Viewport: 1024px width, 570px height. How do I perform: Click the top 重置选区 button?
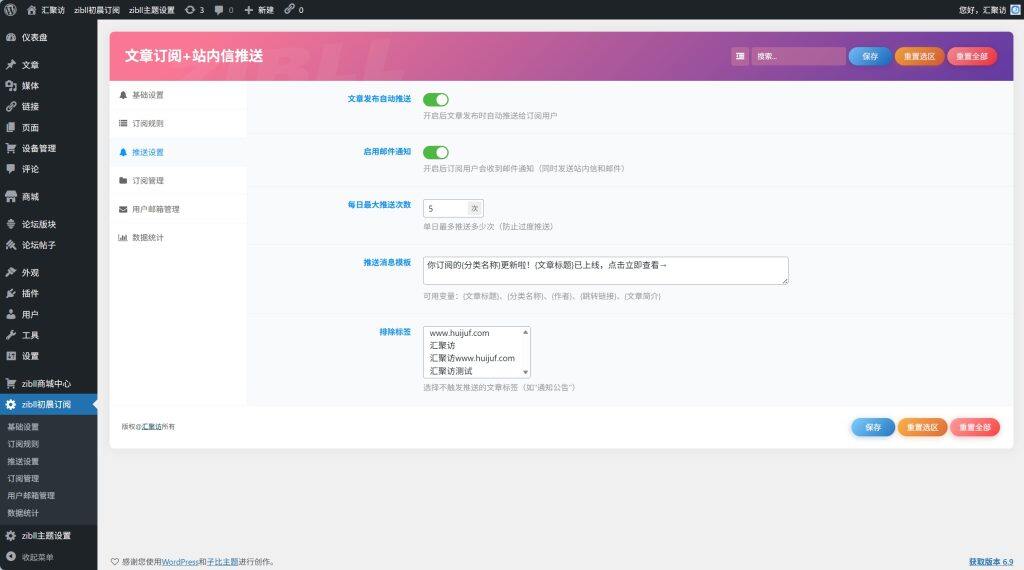[919, 56]
